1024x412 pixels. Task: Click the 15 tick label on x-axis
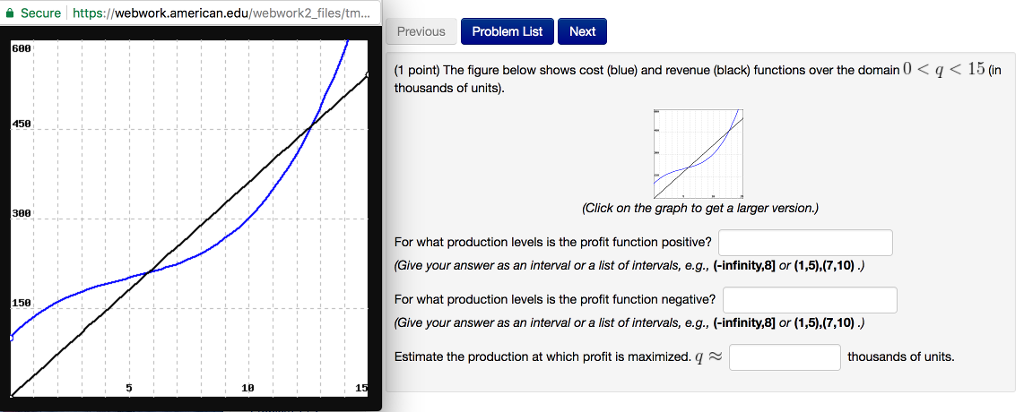coord(362,386)
